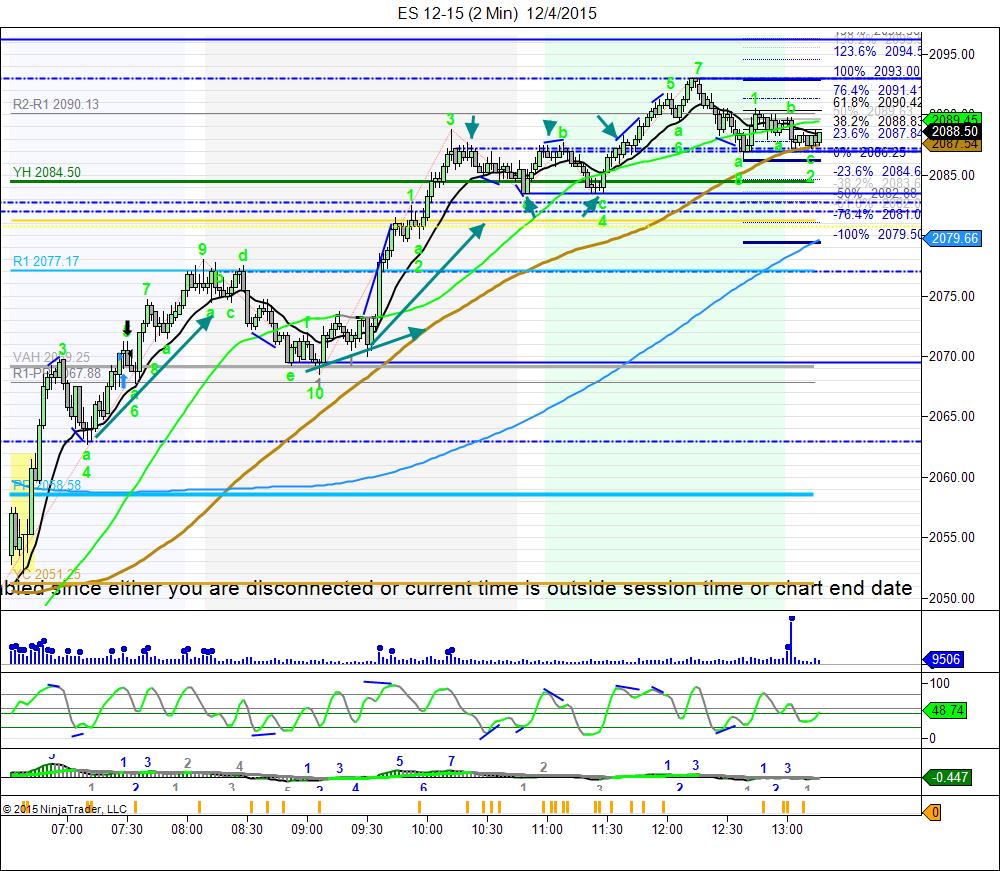Click the PP 2058.58 pivot label
This screenshot has width=1000, height=871.
point(47,485)
